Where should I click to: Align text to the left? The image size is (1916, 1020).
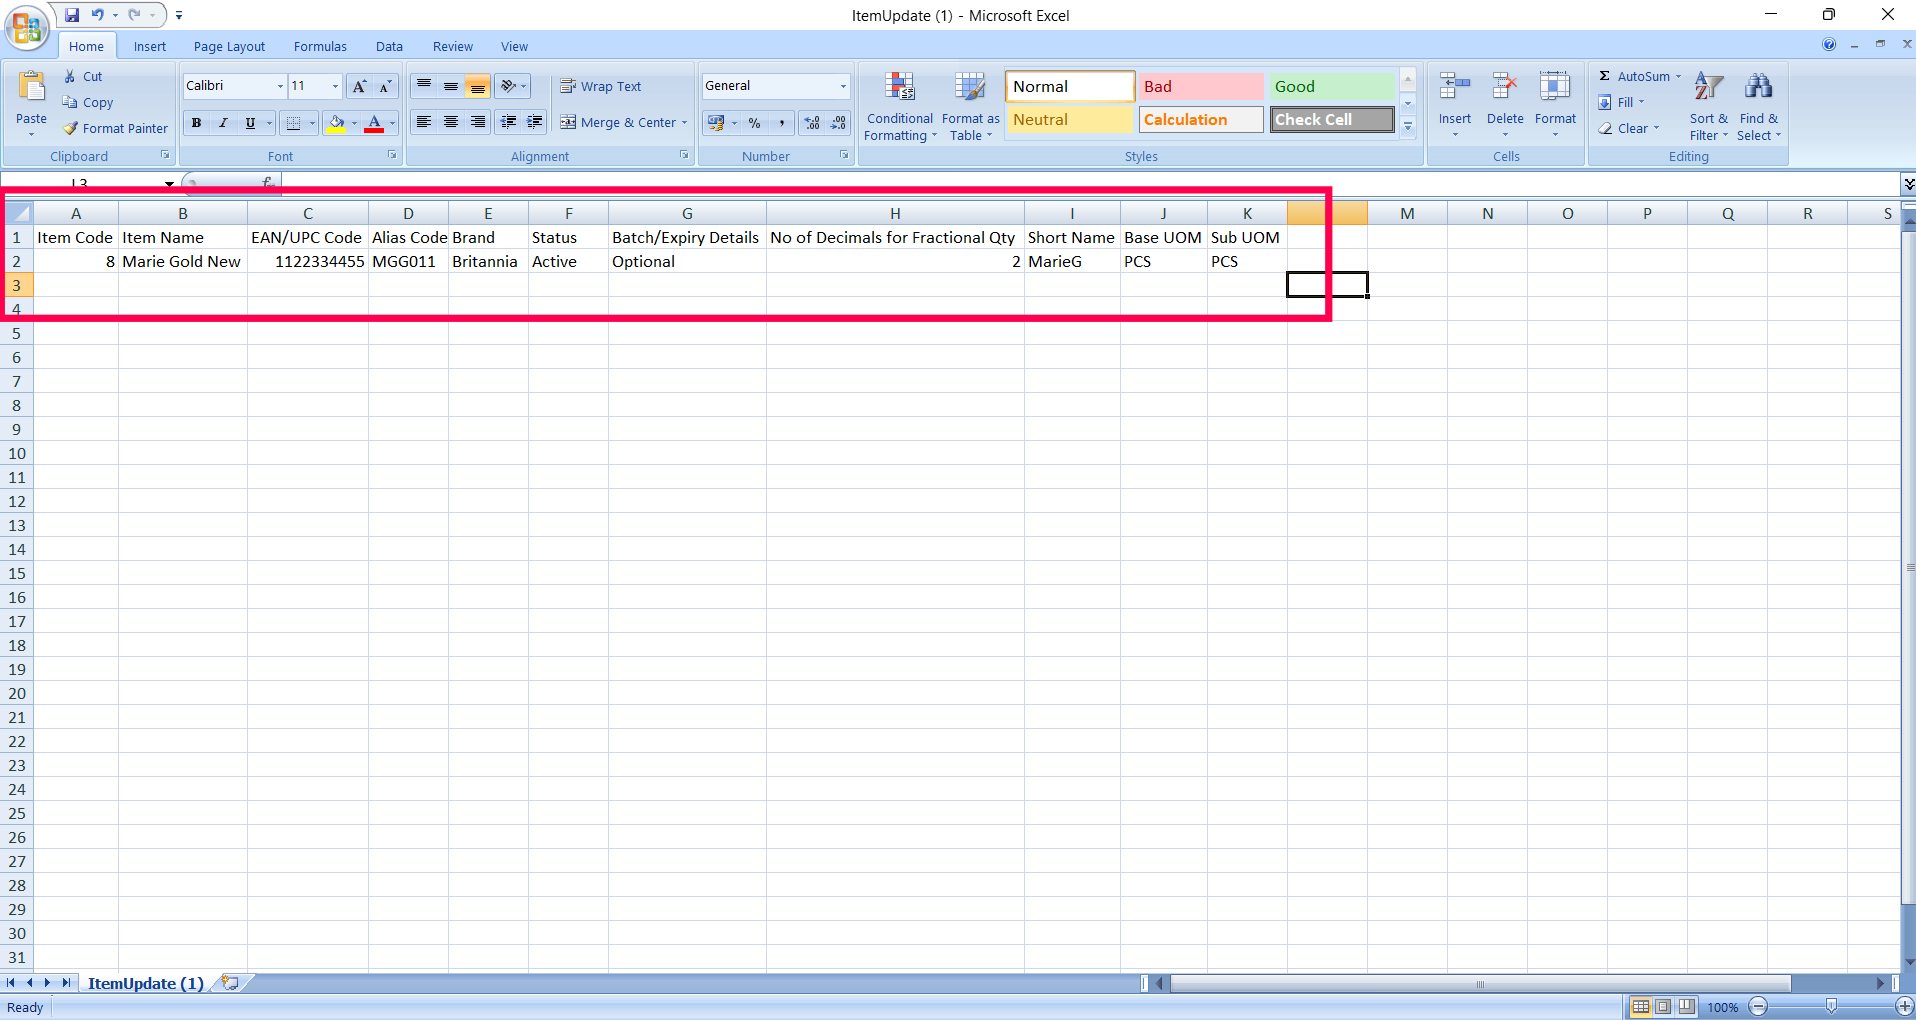tap(424, 122)
